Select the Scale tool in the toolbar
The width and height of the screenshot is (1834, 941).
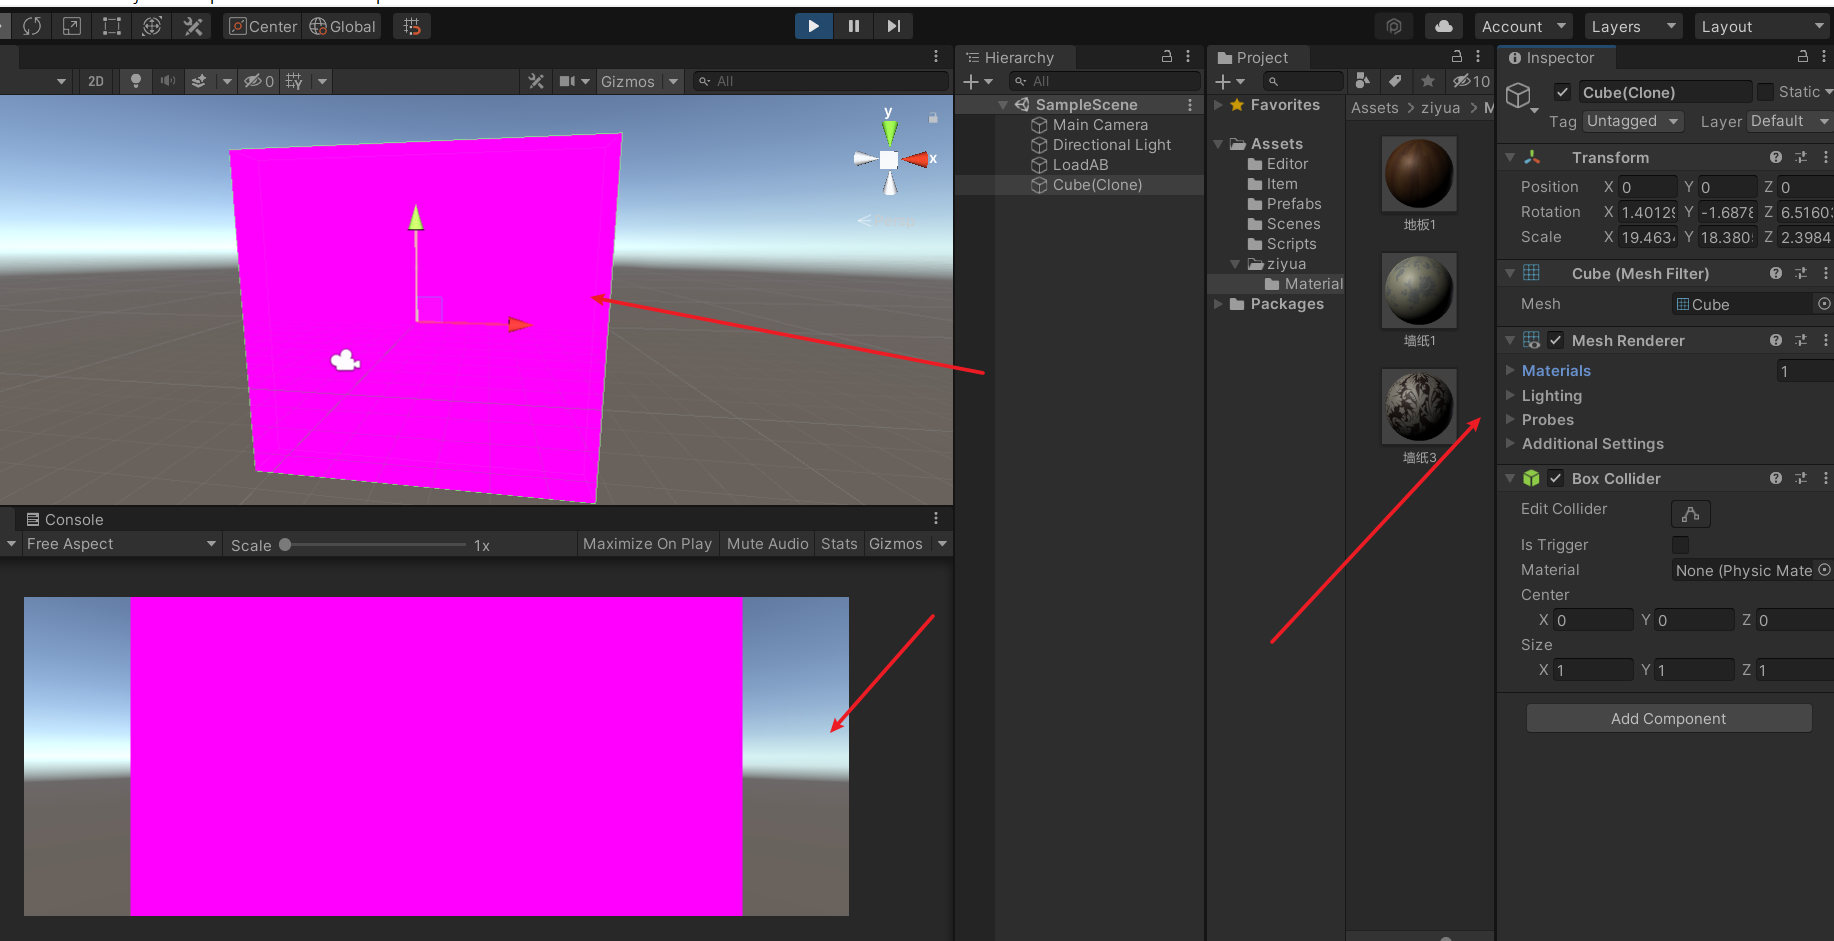pos(72,26)
